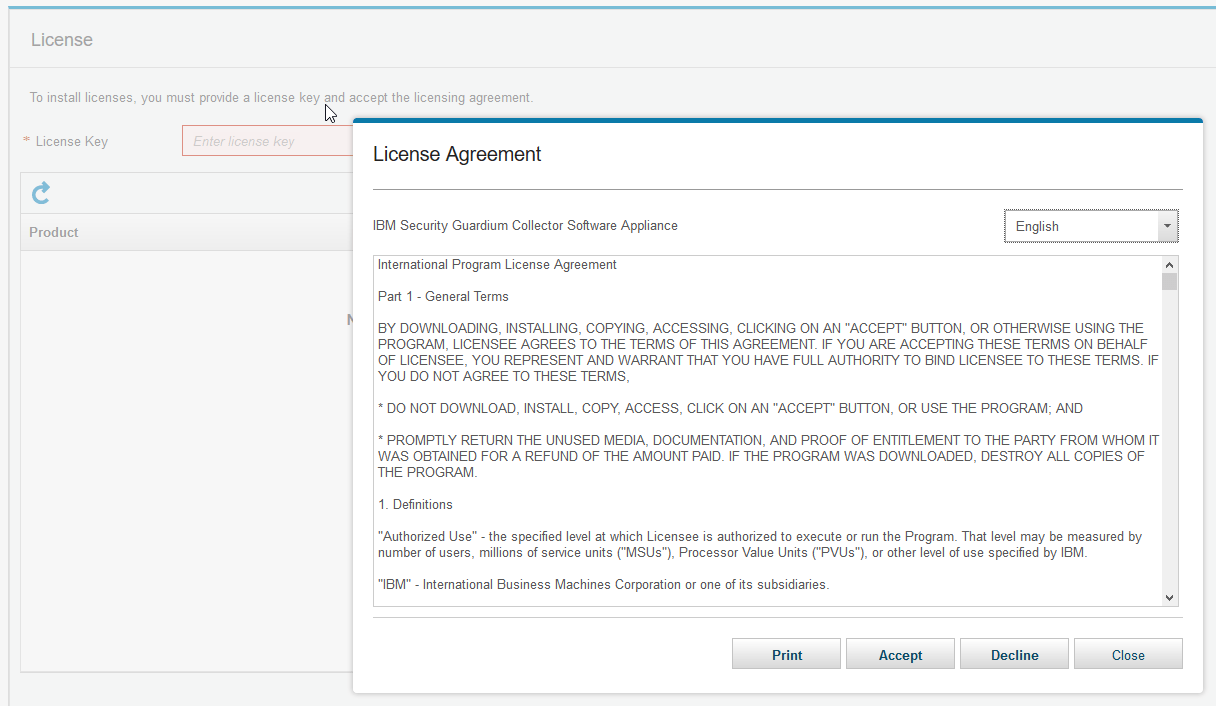
Task: Click the License Agreement dialog title
Action: coord(457,154)
